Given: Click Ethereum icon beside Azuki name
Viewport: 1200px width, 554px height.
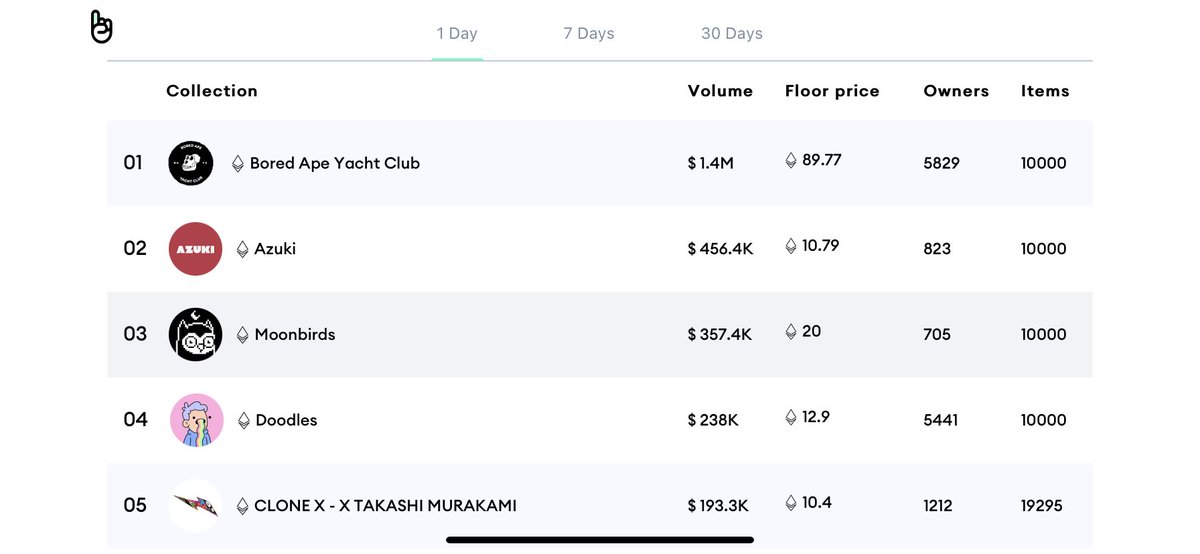Looking at the screenshot, I should point(242,249).
